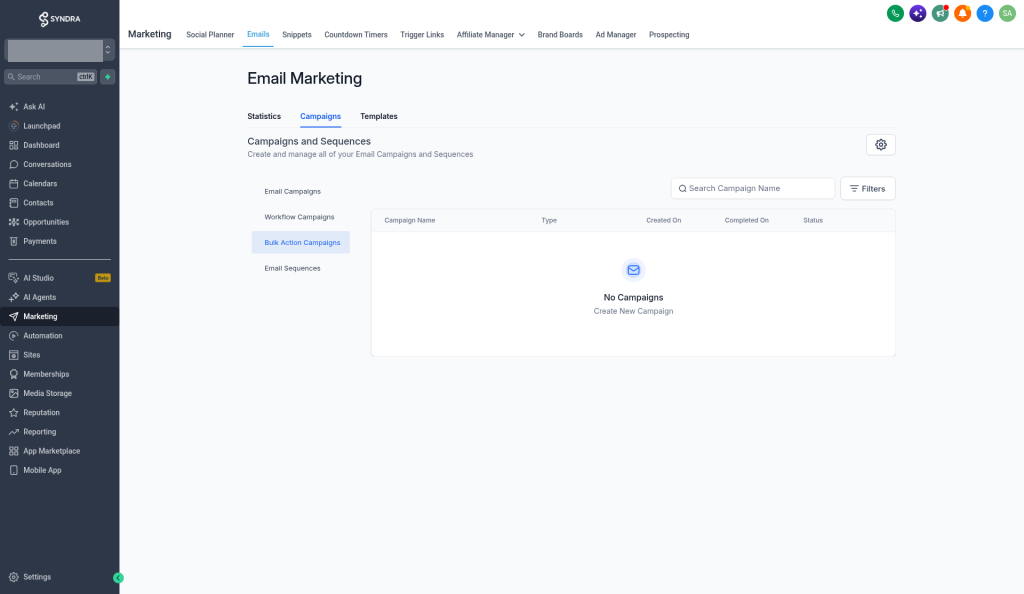This screenshot has height=594, width=1024.
Task: Go to Prospecting tab
Action: 669,35
